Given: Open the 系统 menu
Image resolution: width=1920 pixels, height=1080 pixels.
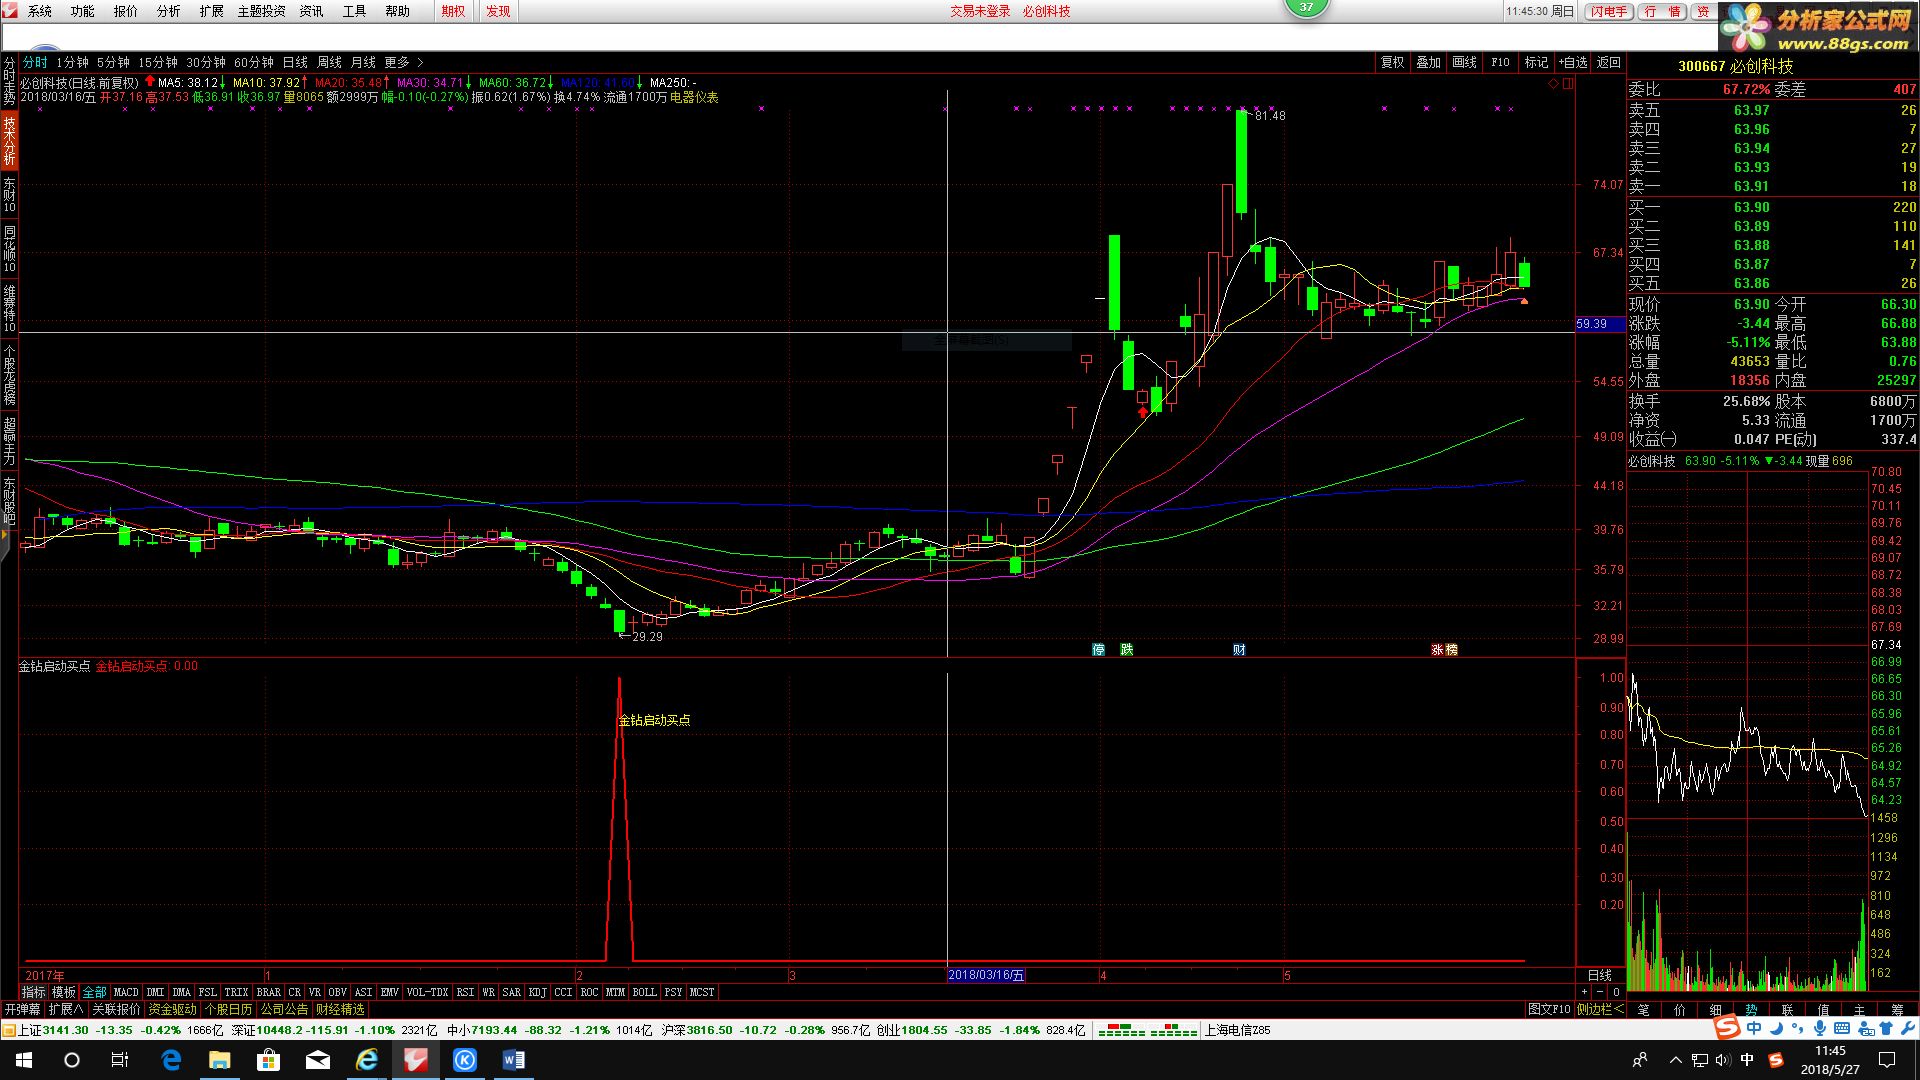Looking at the screenshot, I should 39,11.
